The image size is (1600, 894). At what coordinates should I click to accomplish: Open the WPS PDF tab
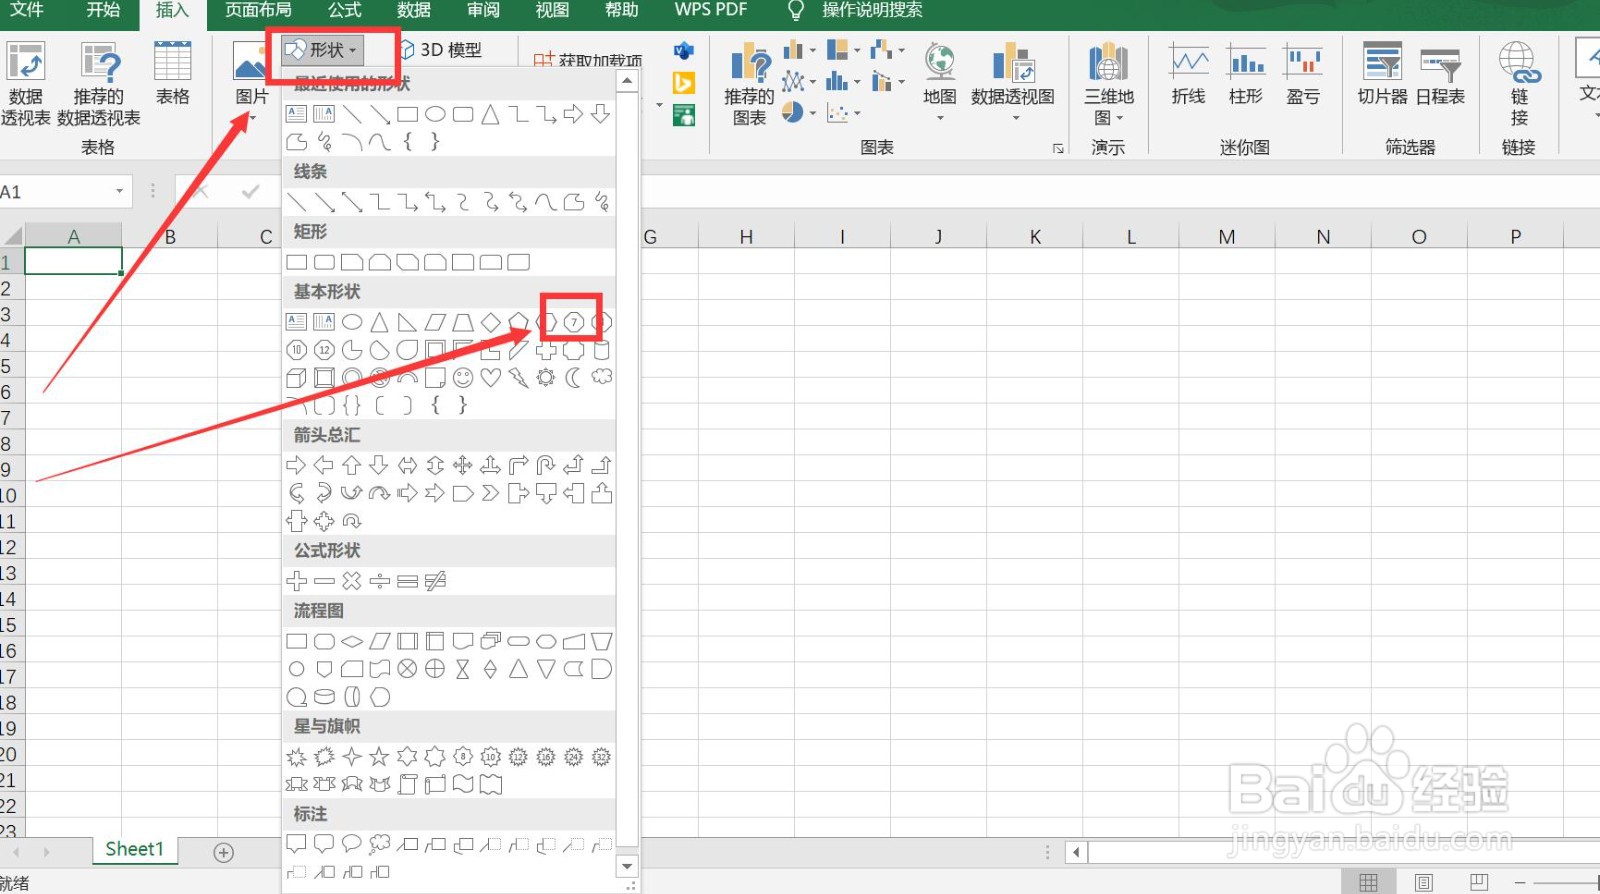tap(711, 10)
